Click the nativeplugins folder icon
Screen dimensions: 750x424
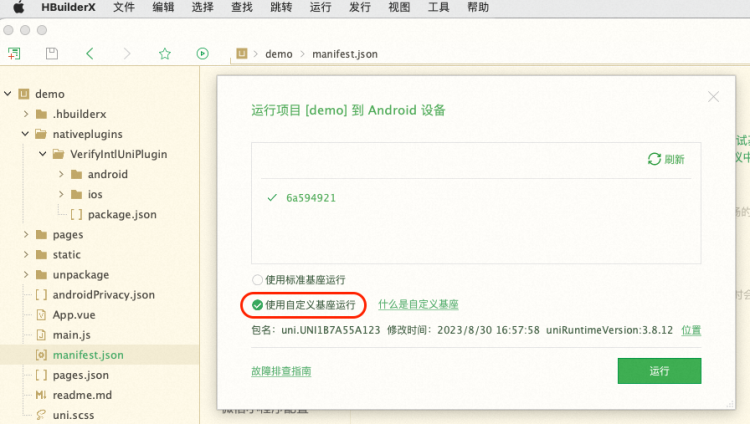(41, 134)
